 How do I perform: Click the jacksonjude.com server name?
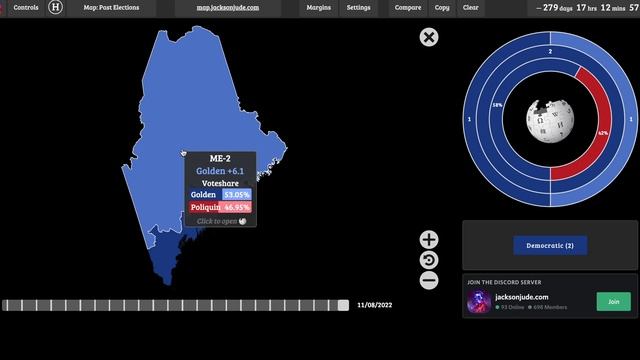pos(522,297)
